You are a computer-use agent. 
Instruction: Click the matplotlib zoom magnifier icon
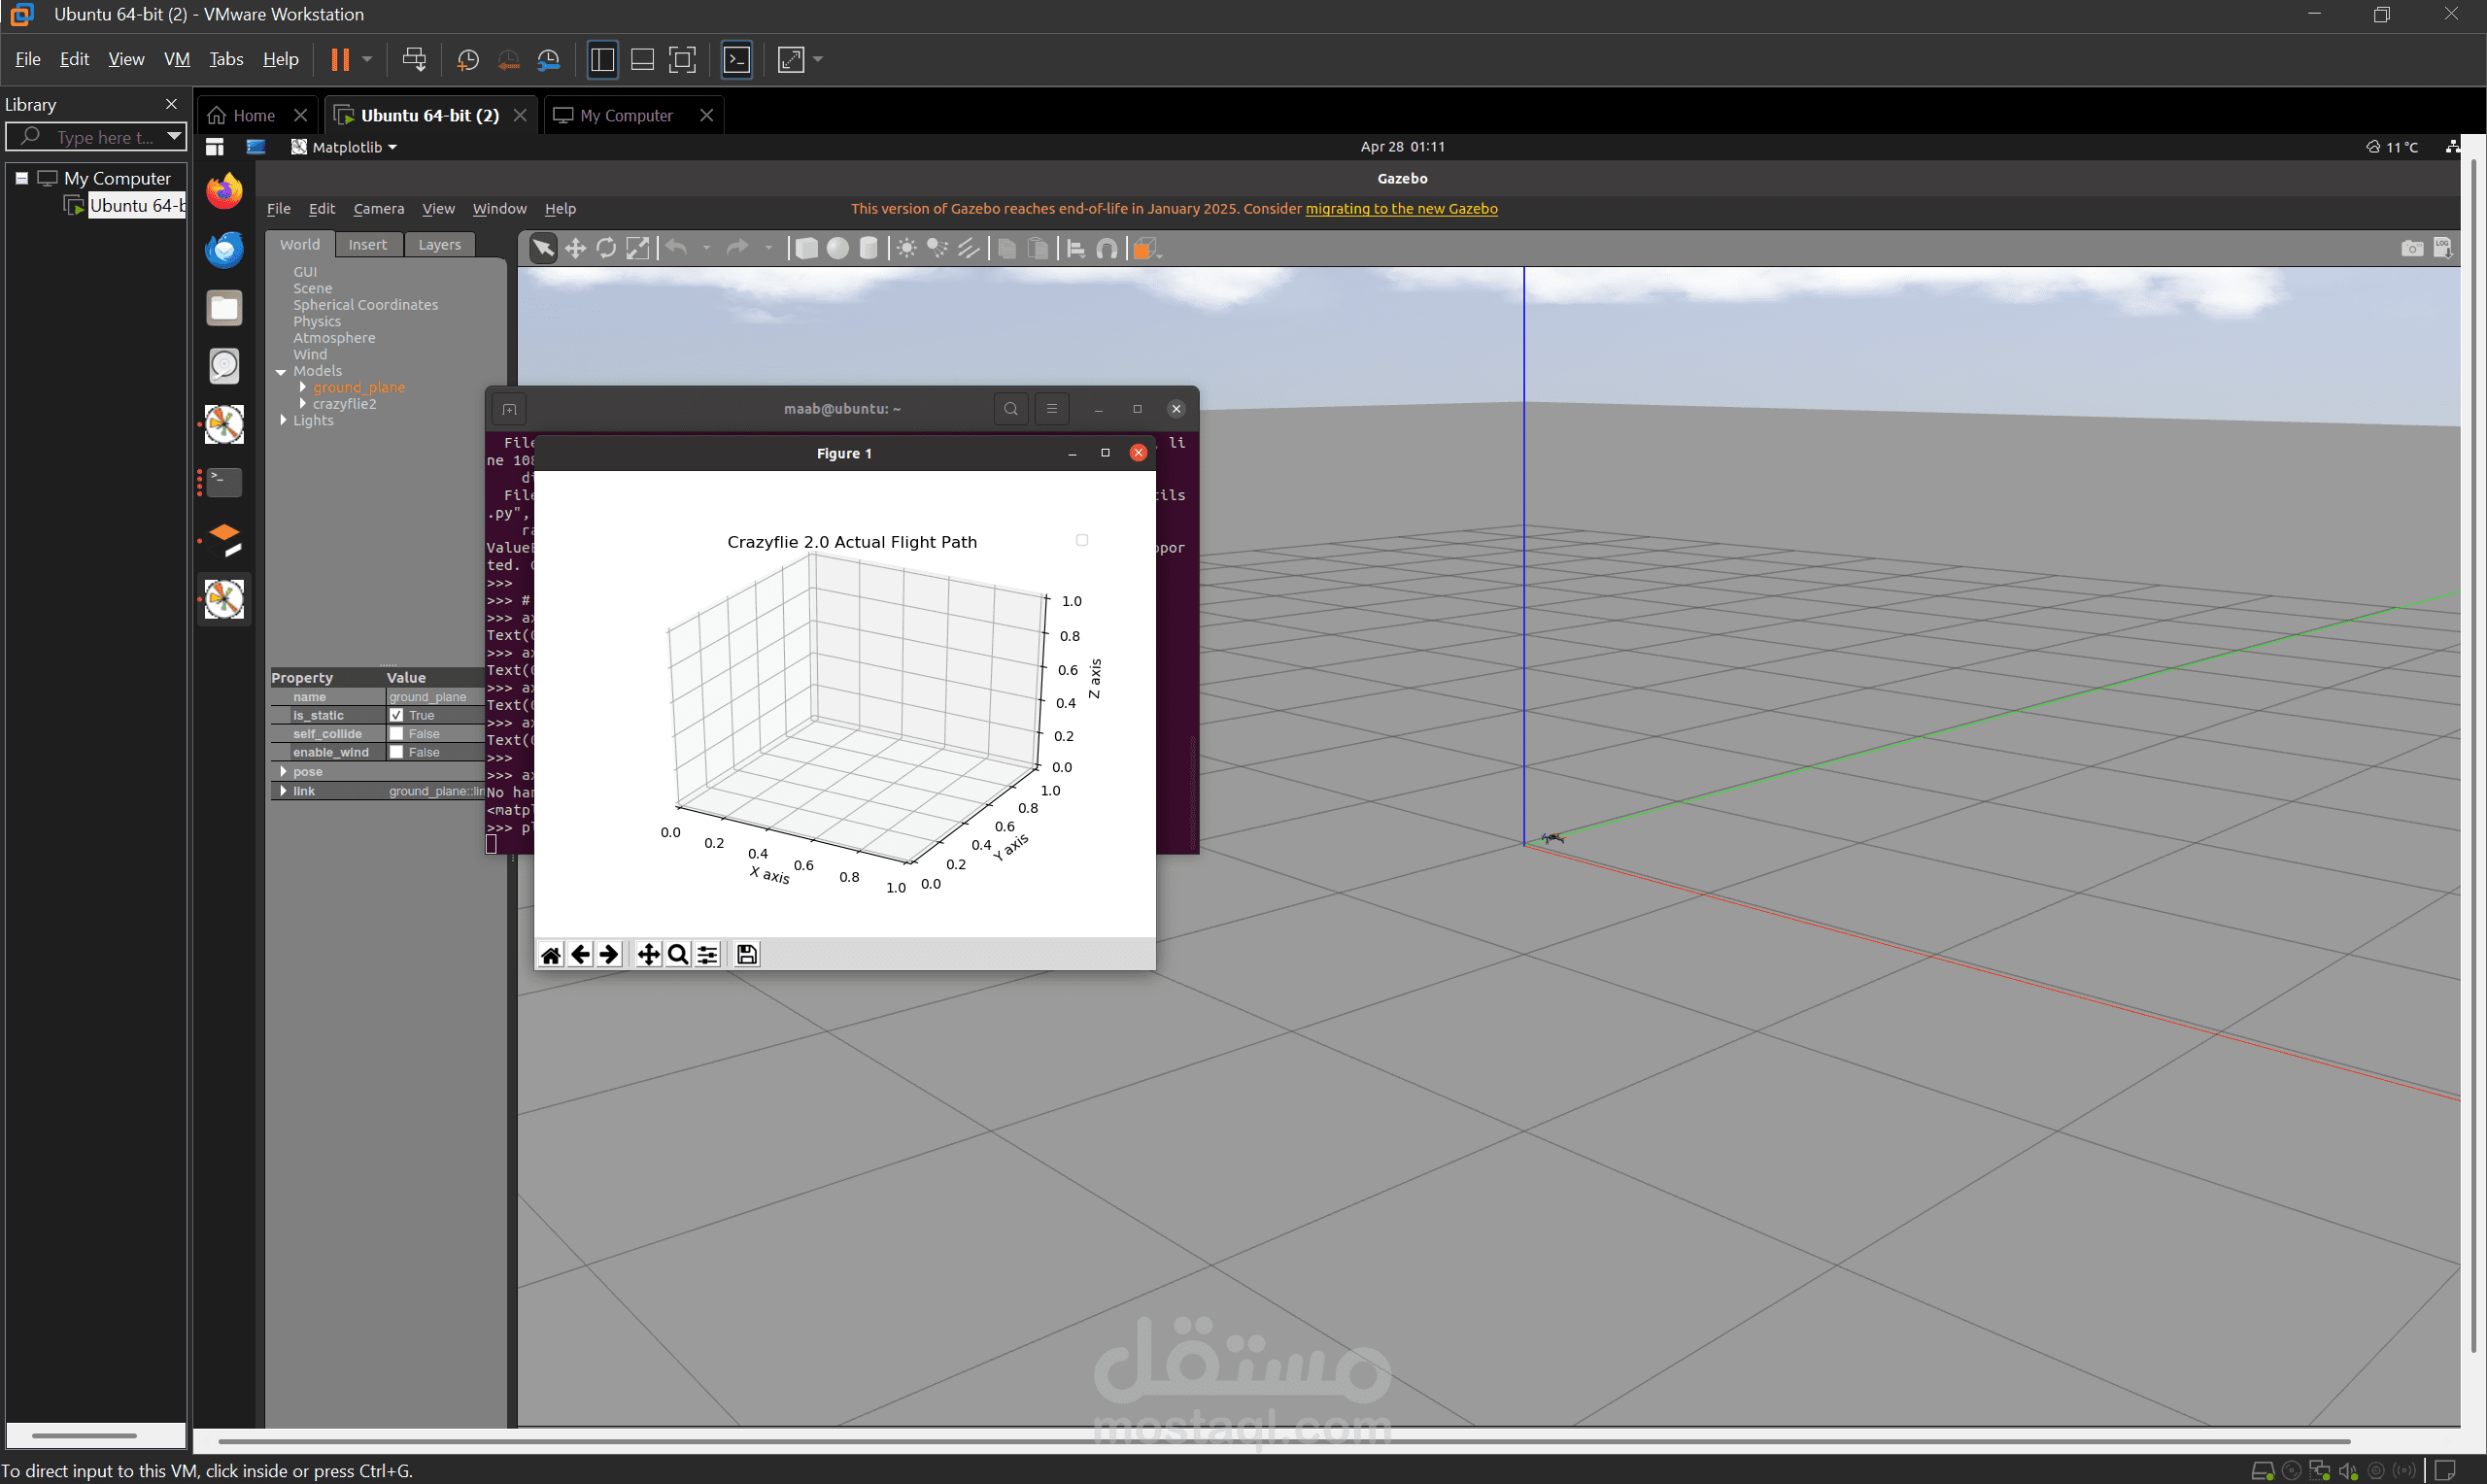click(x=678, y=954)
